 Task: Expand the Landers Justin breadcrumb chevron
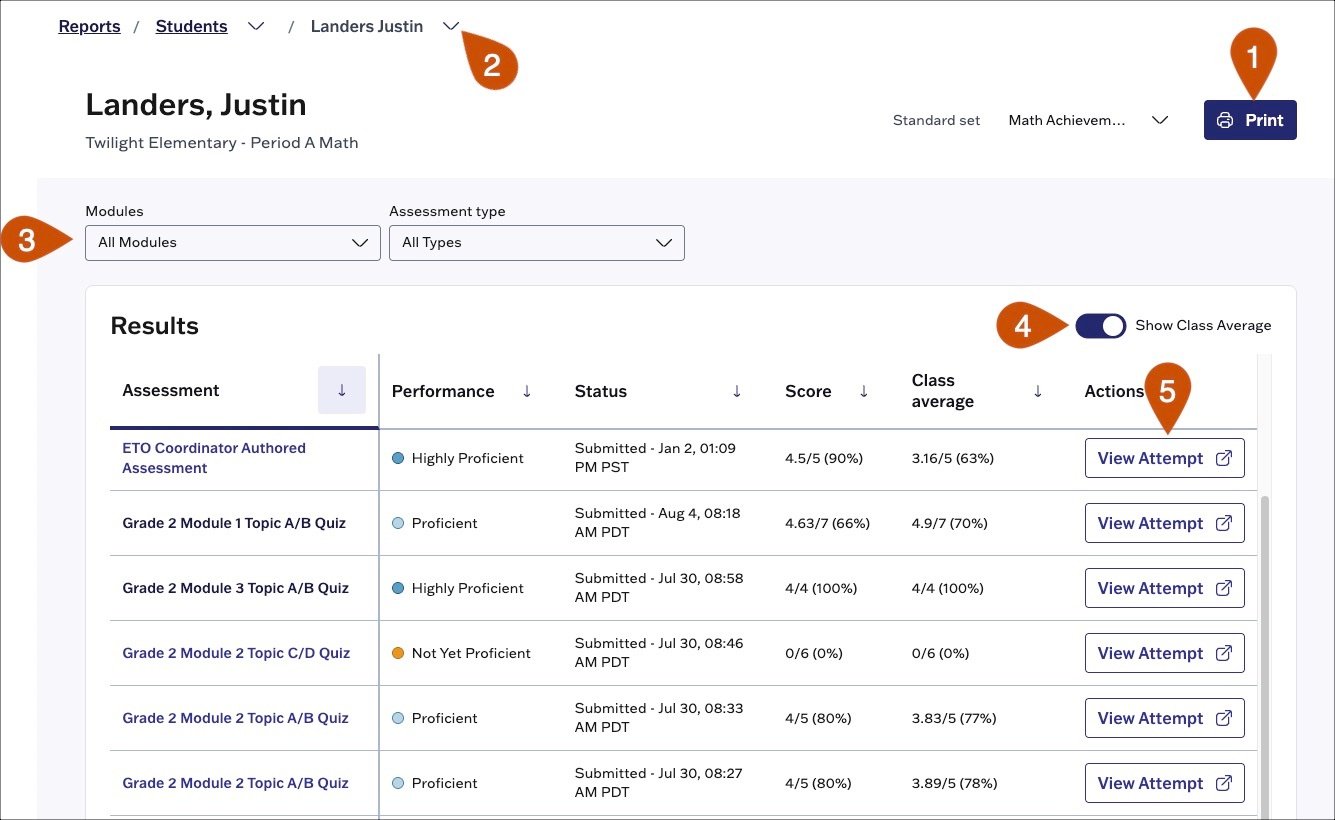point(450,27)
